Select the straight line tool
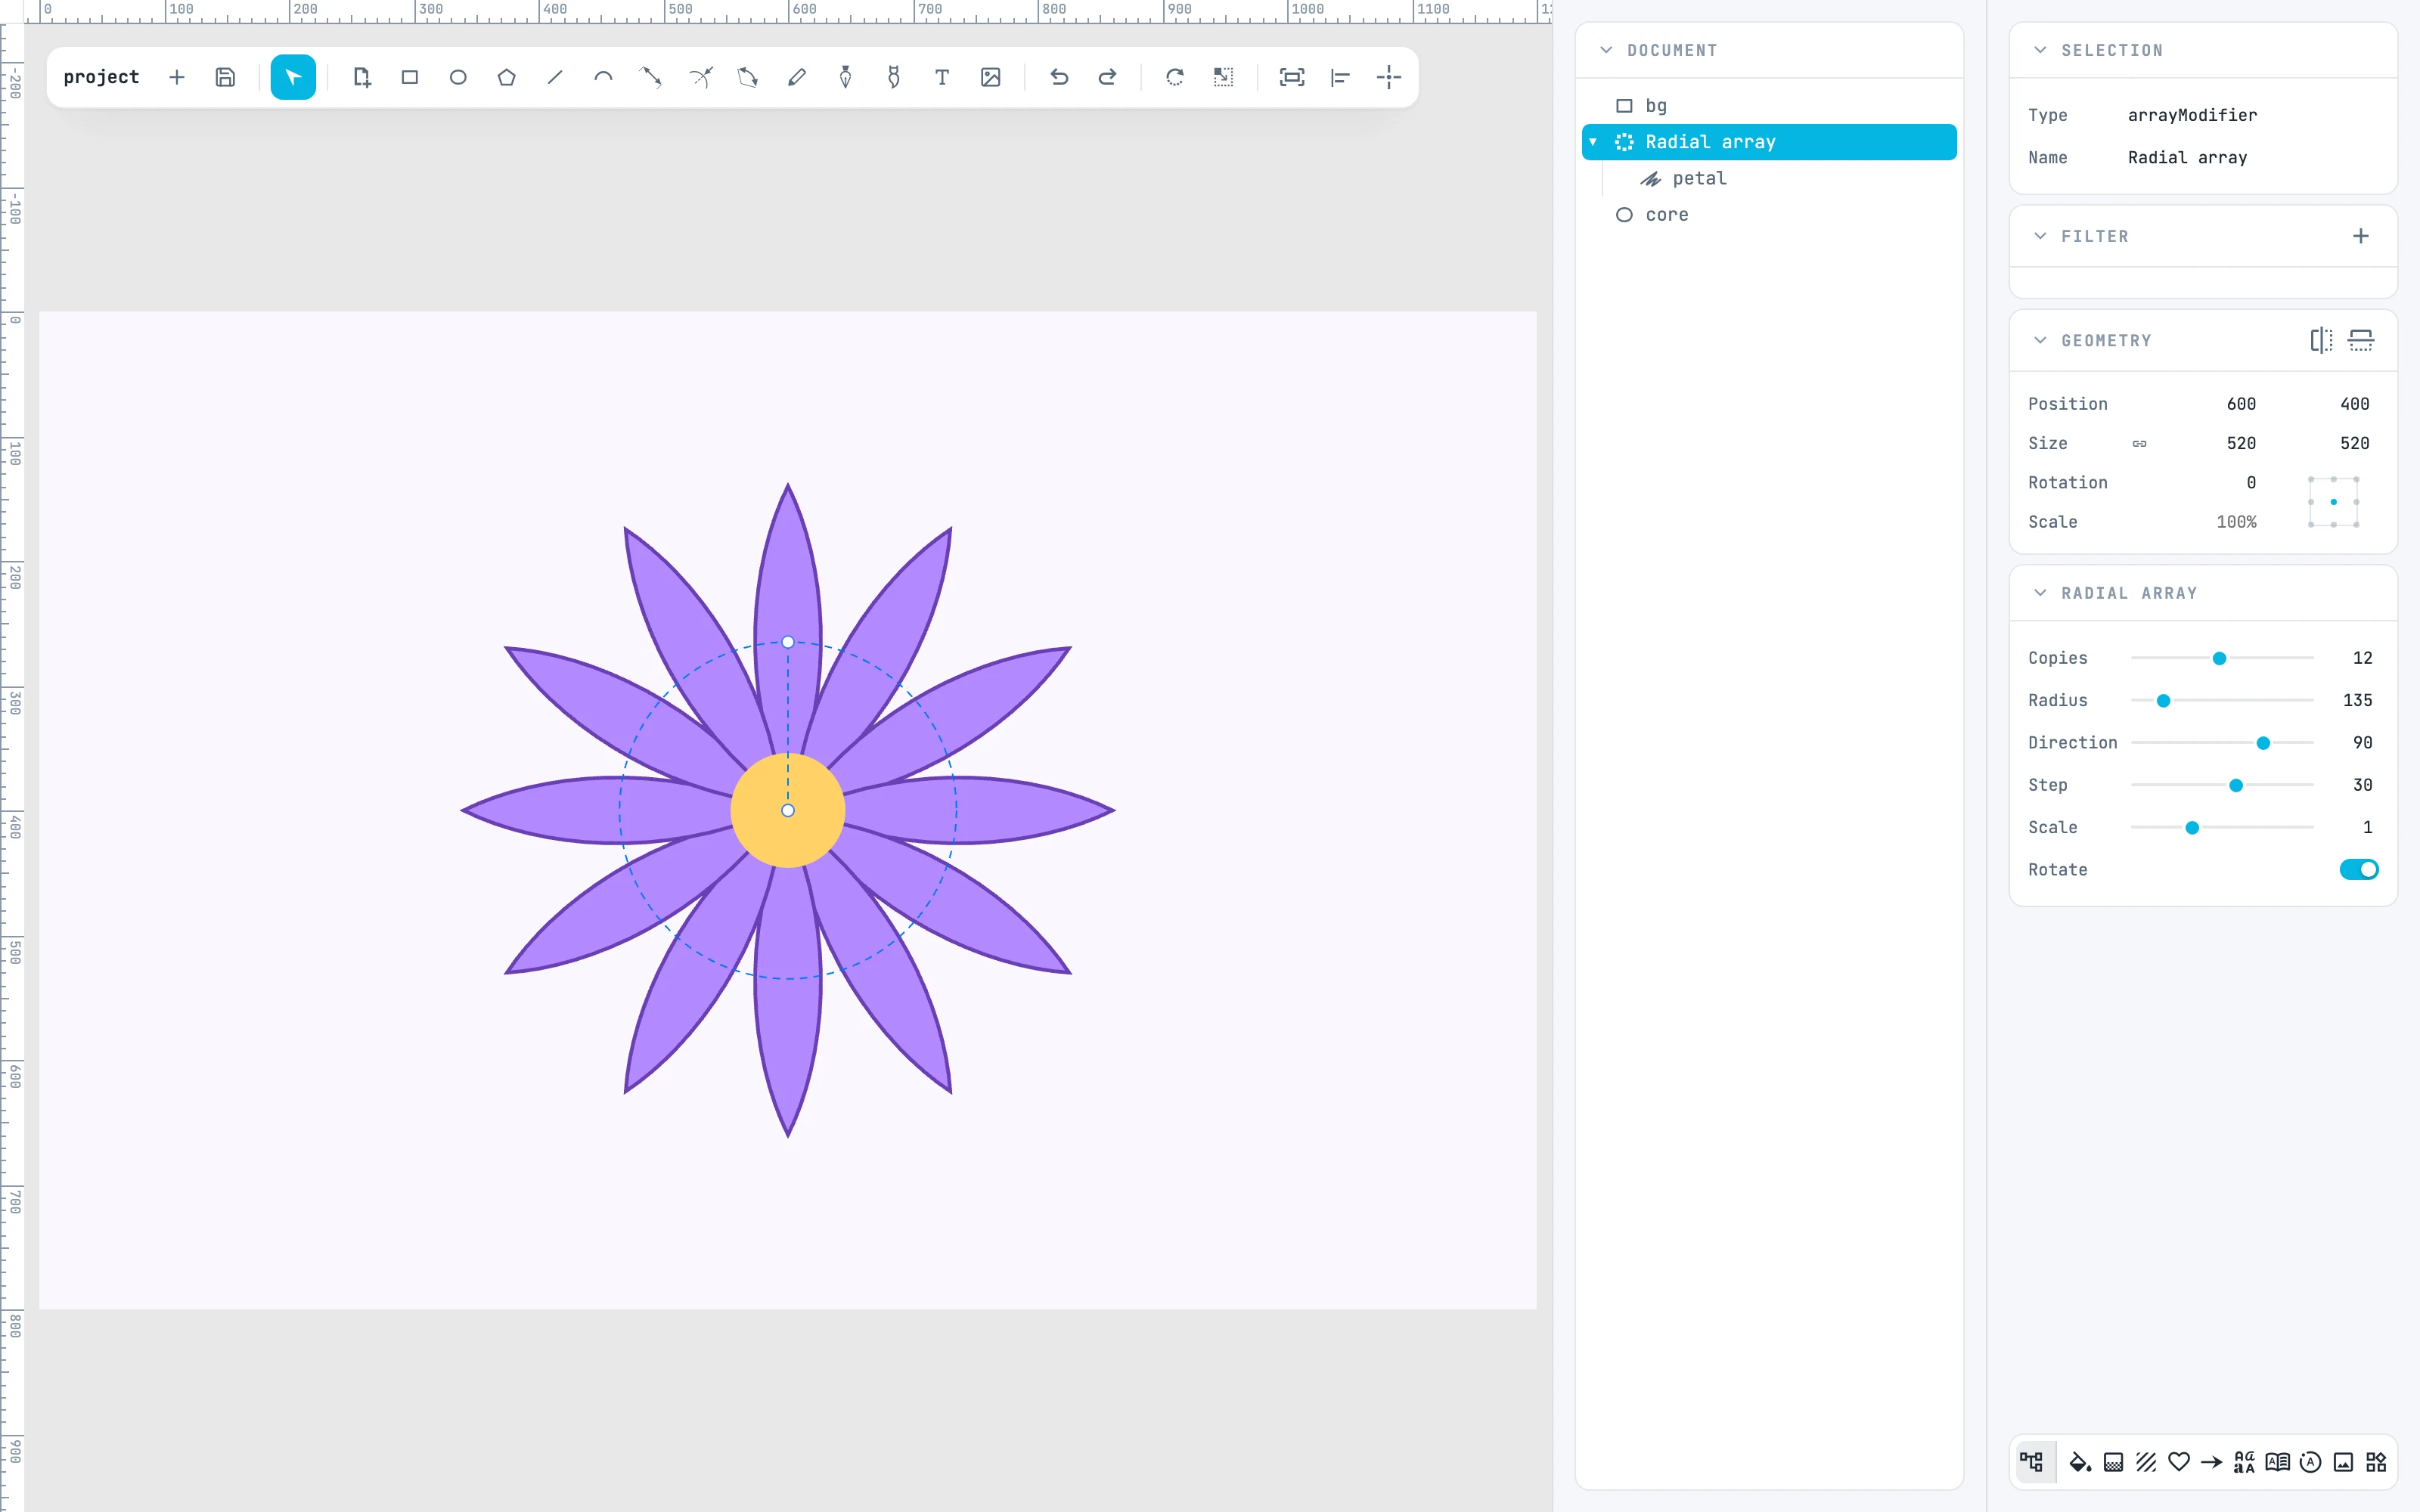The image size is (2420, 1512). coord(555,77)
